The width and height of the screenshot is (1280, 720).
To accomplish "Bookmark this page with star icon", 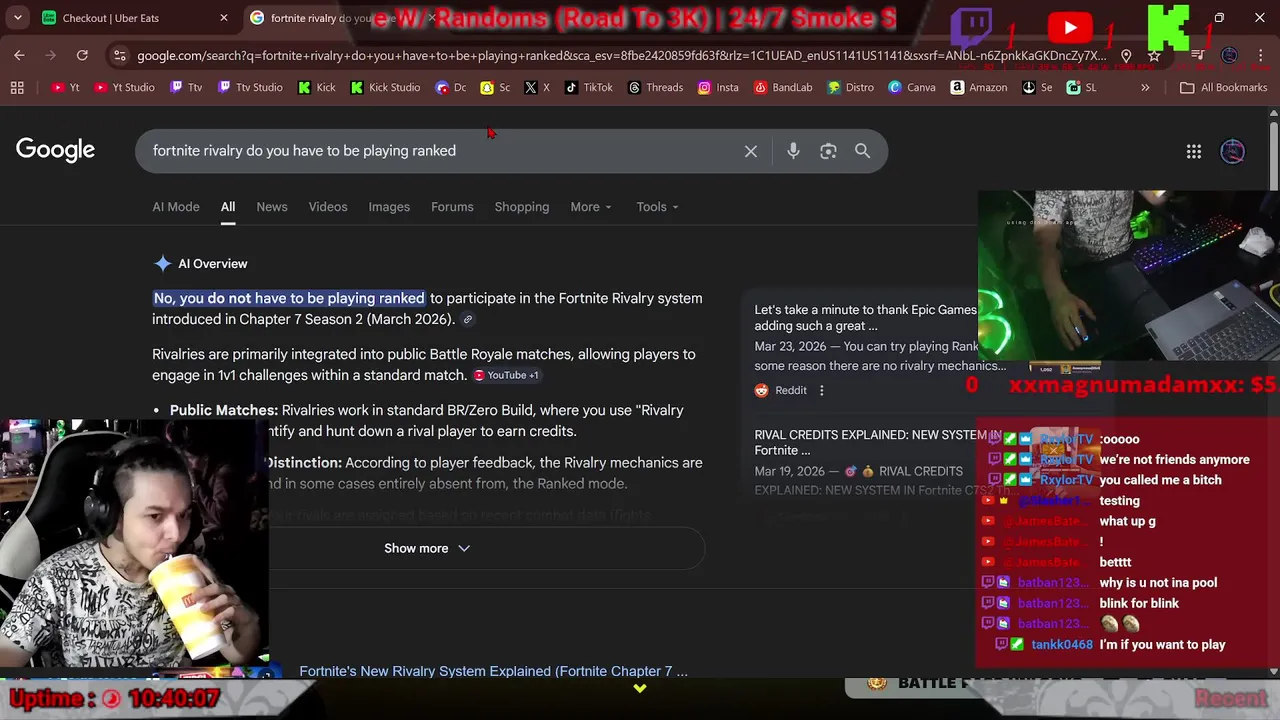I will tap(1154, 55).
